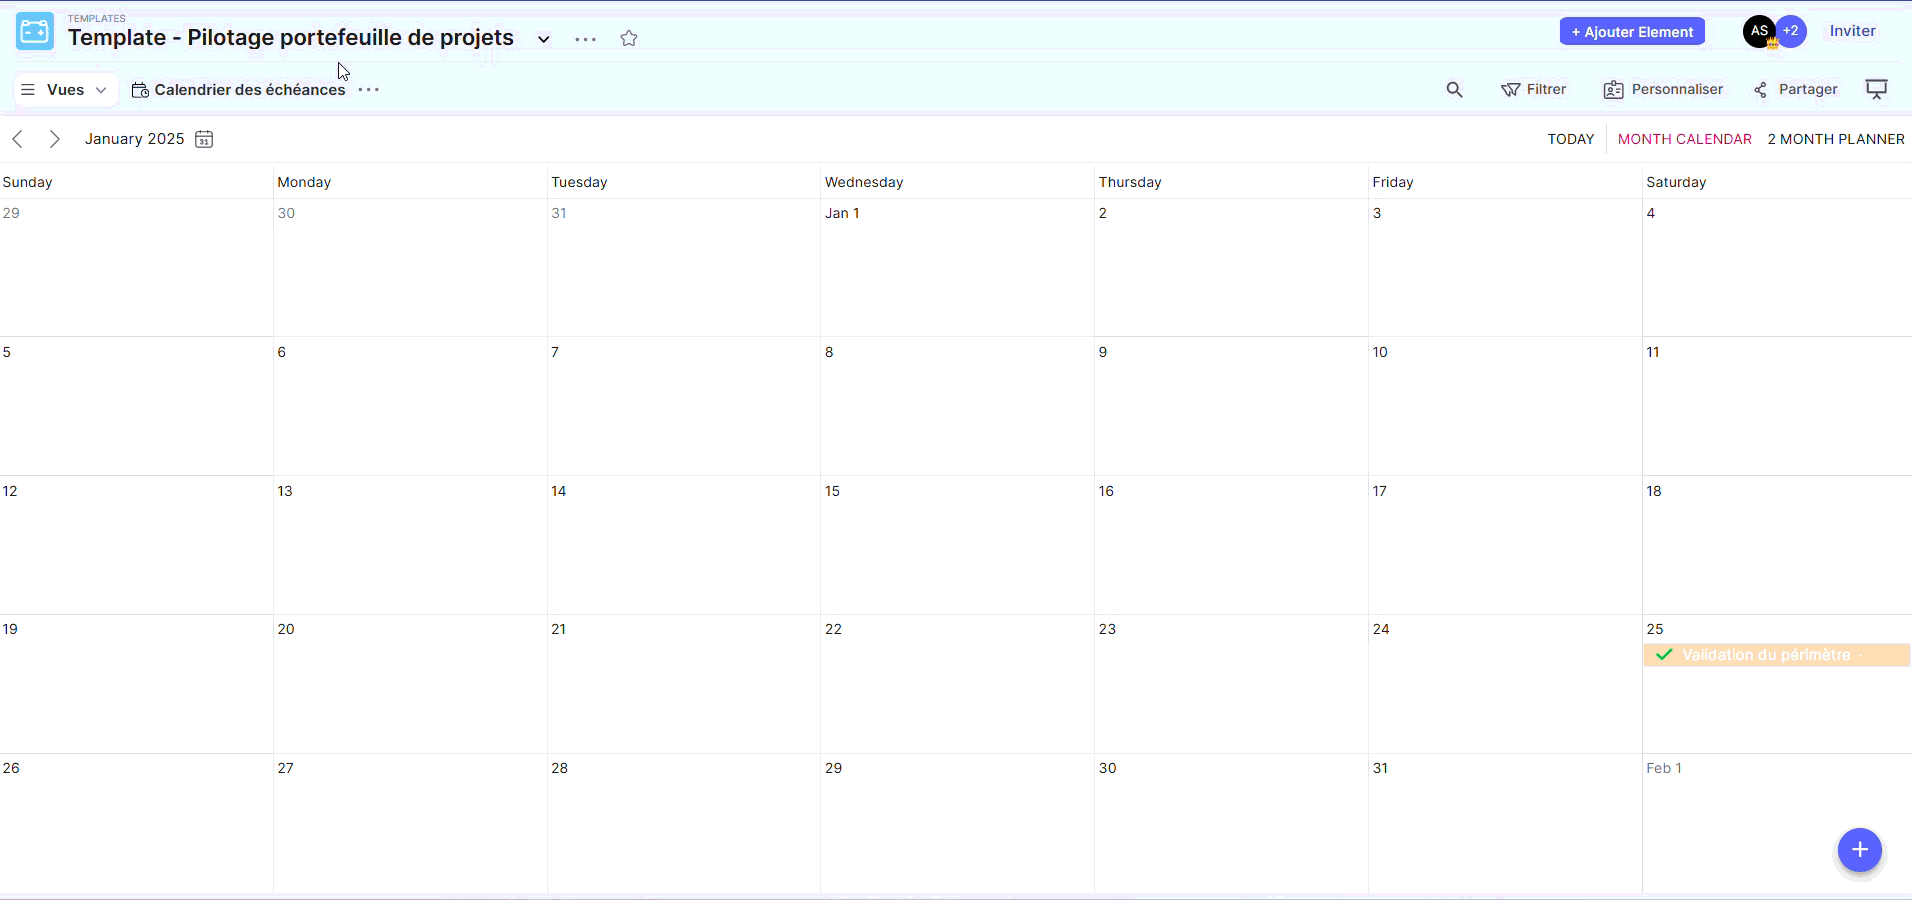Image resolution: width=1912 pixels, height=900 pixels.
Task: Open the Filtrer option
Action: tap(1534, 90)
